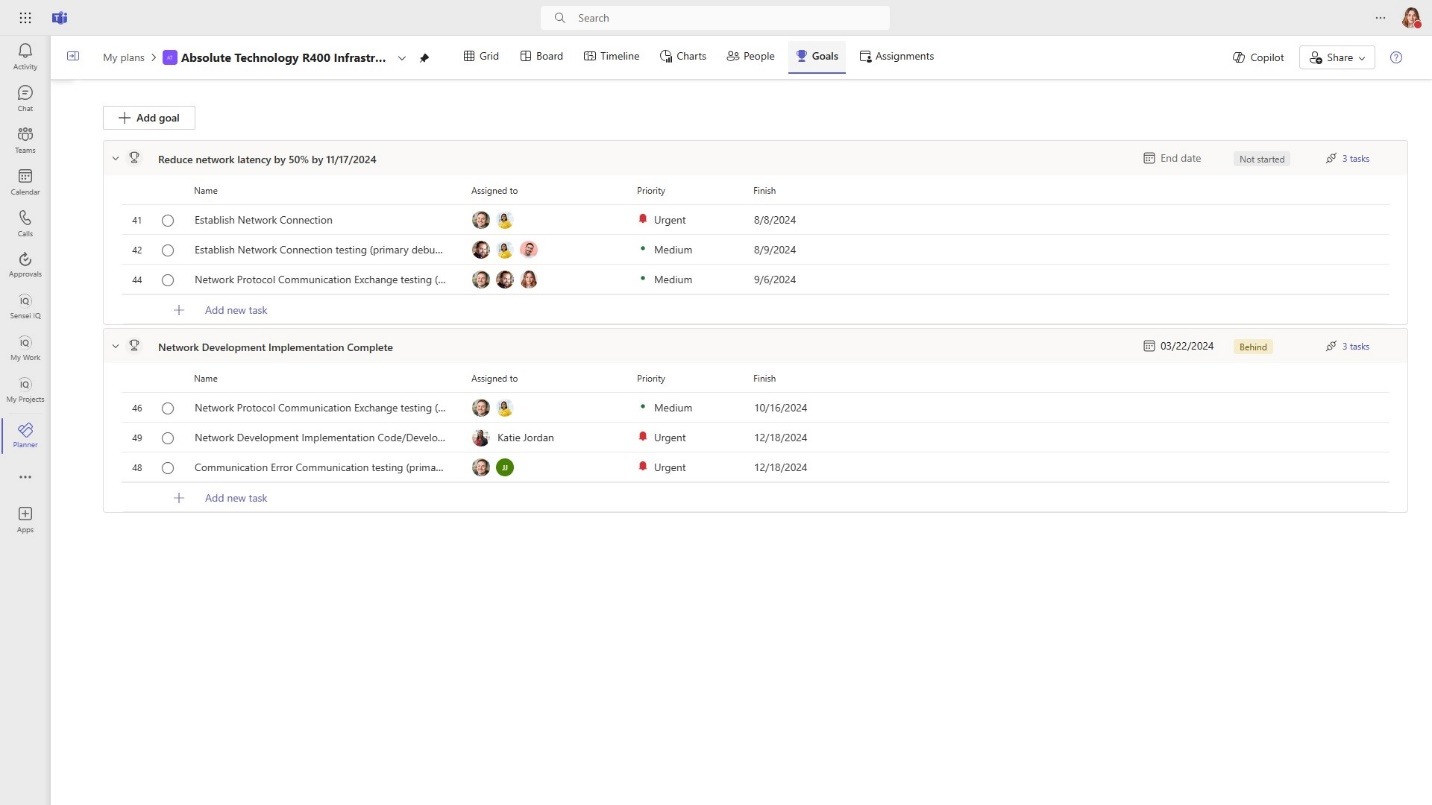Open Chat from the left sidebar
1432x805 pixels.
coord(25,98)
